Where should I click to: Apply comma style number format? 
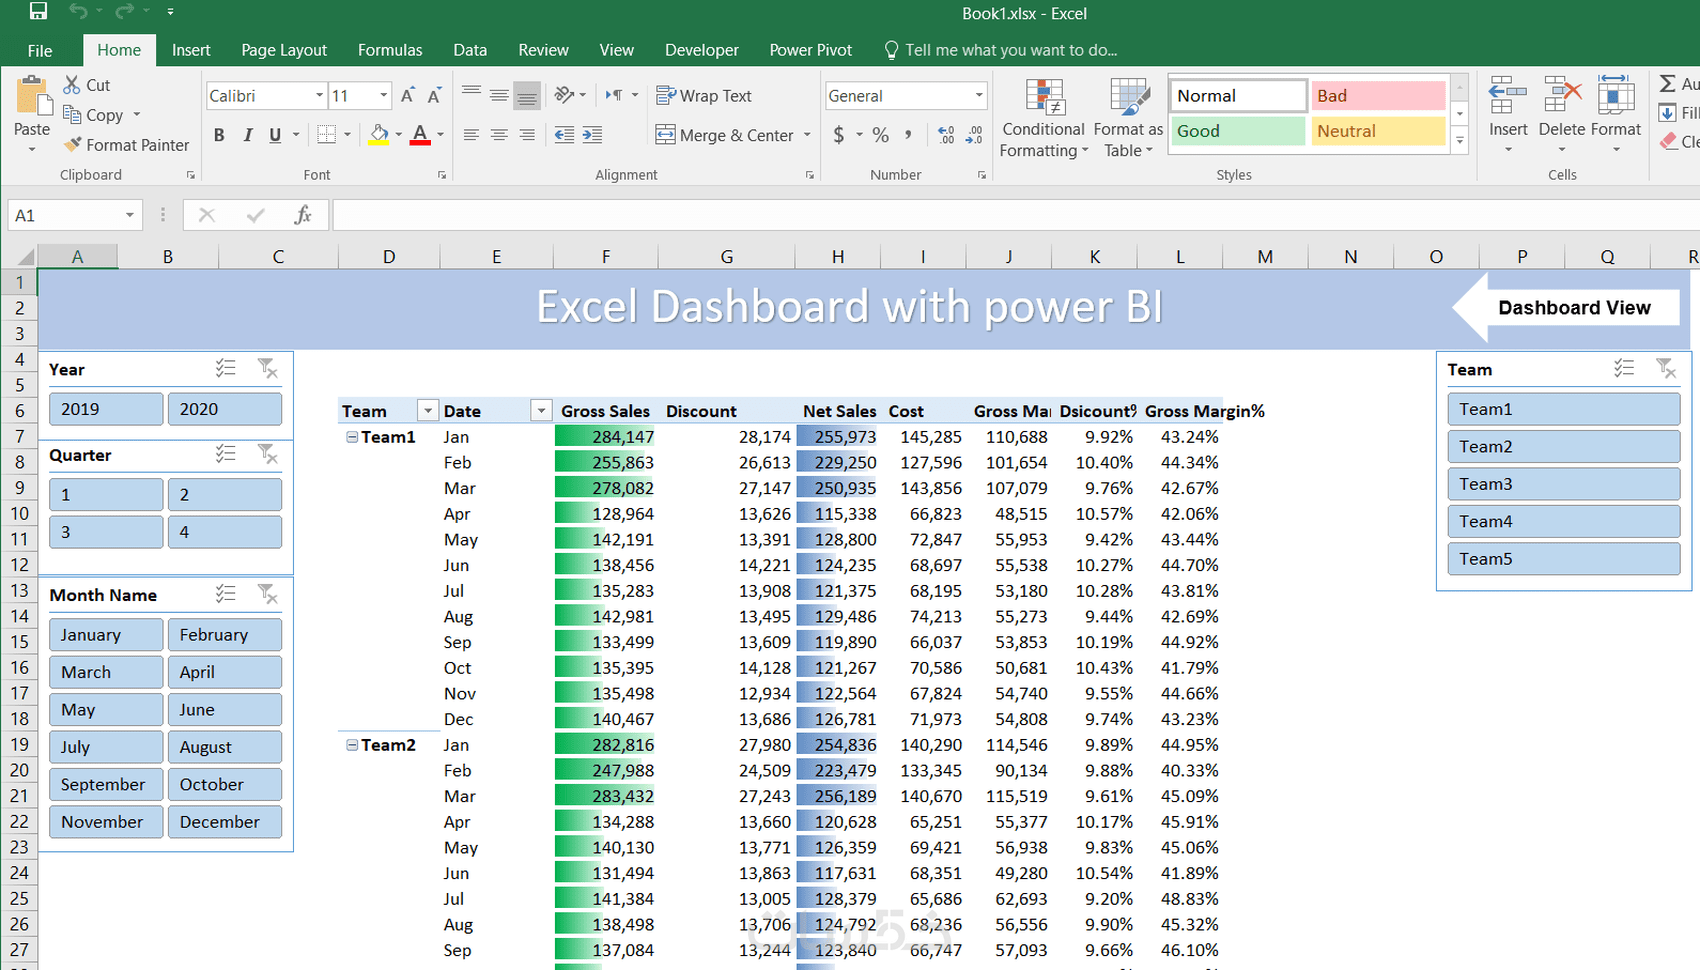908,135
